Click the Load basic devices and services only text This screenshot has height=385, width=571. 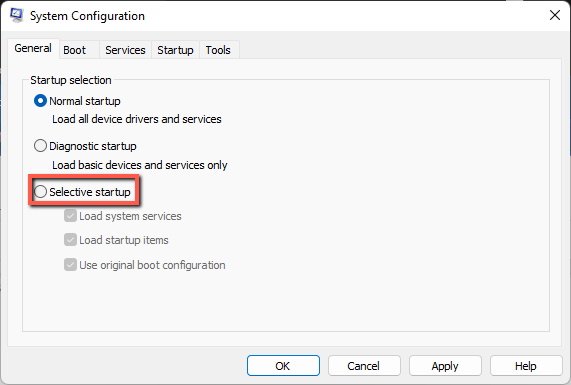[x=140, y=165]
